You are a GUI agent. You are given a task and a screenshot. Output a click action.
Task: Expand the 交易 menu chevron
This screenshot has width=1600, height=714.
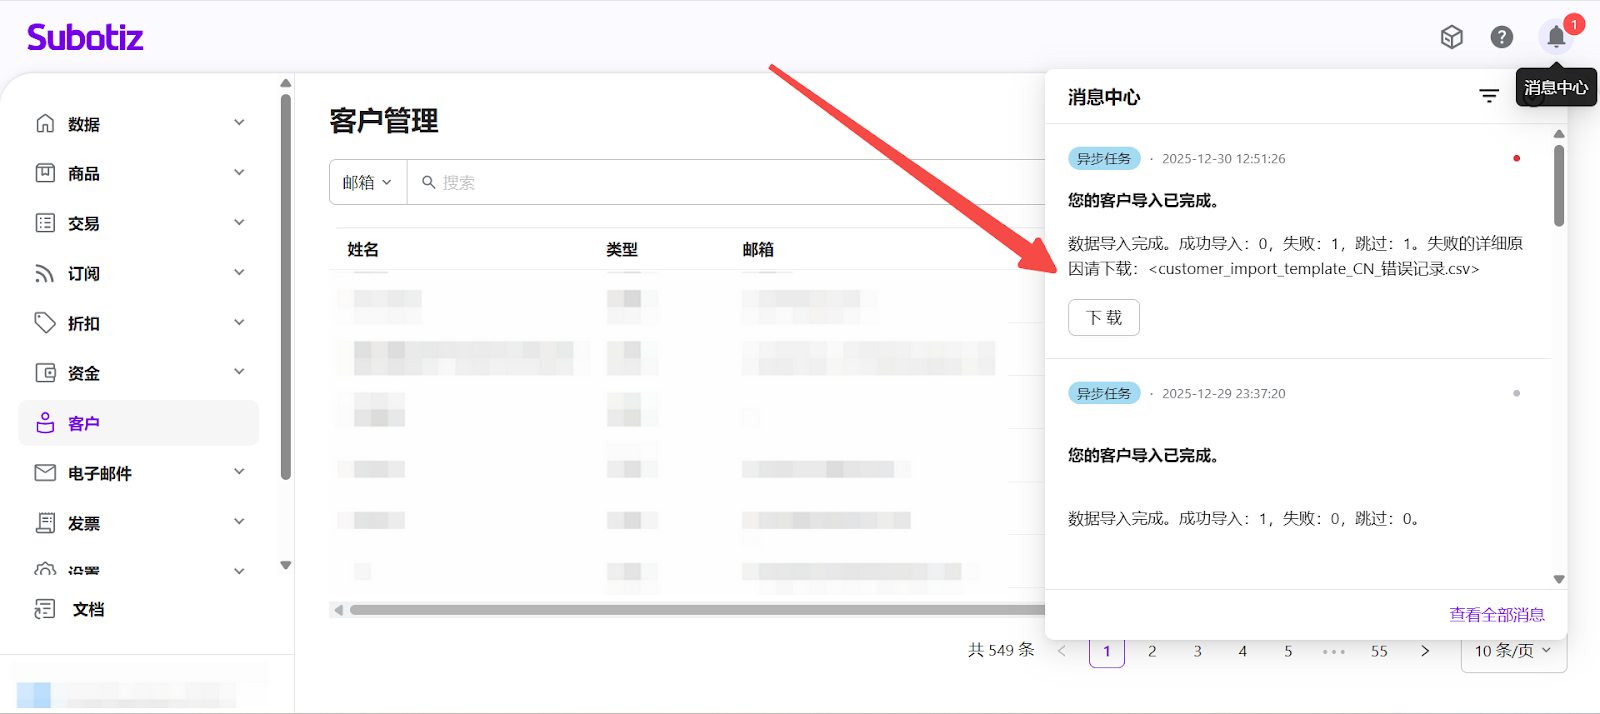point(239,222)
